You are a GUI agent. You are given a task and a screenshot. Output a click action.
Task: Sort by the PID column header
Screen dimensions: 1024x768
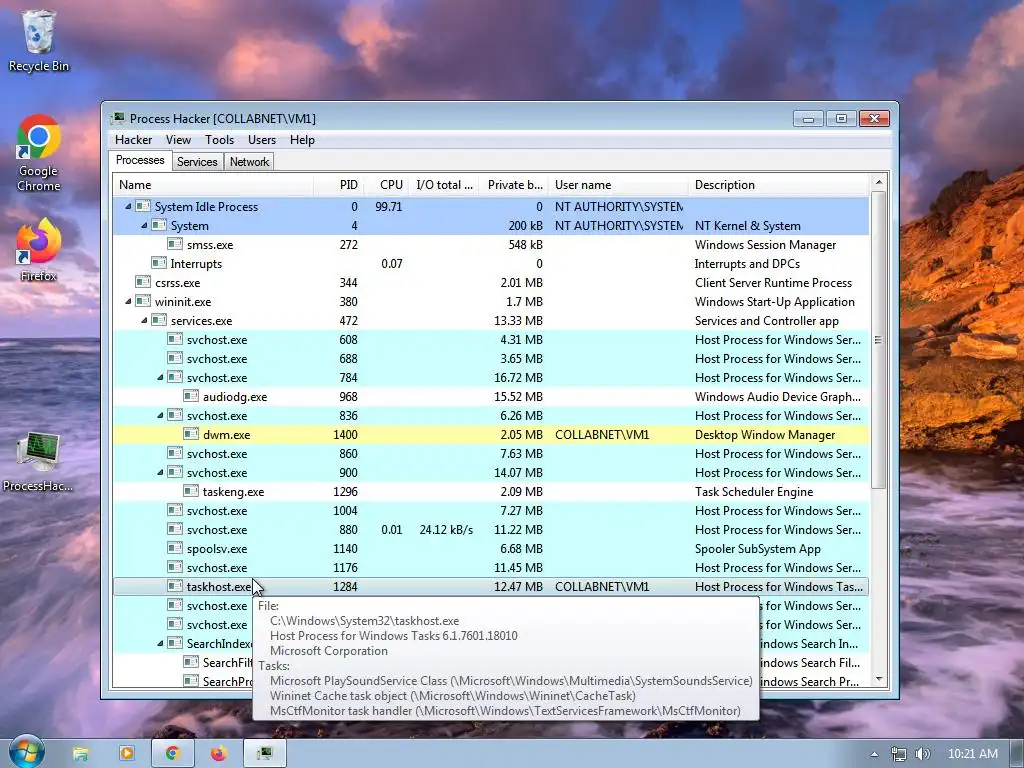tap(338, 185)
